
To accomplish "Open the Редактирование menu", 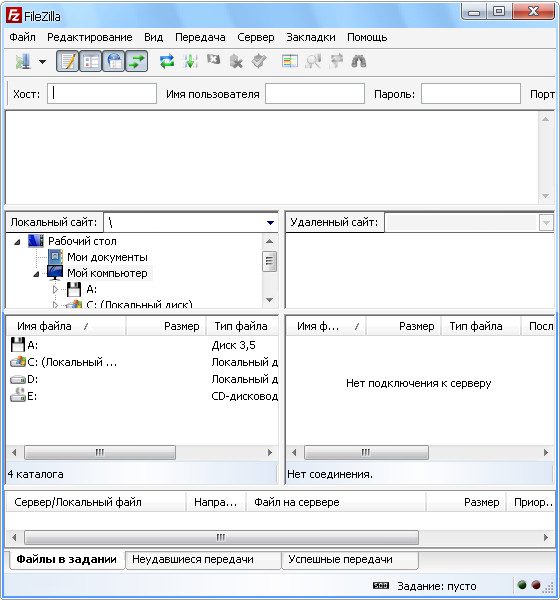I will [x=90, y=37].
